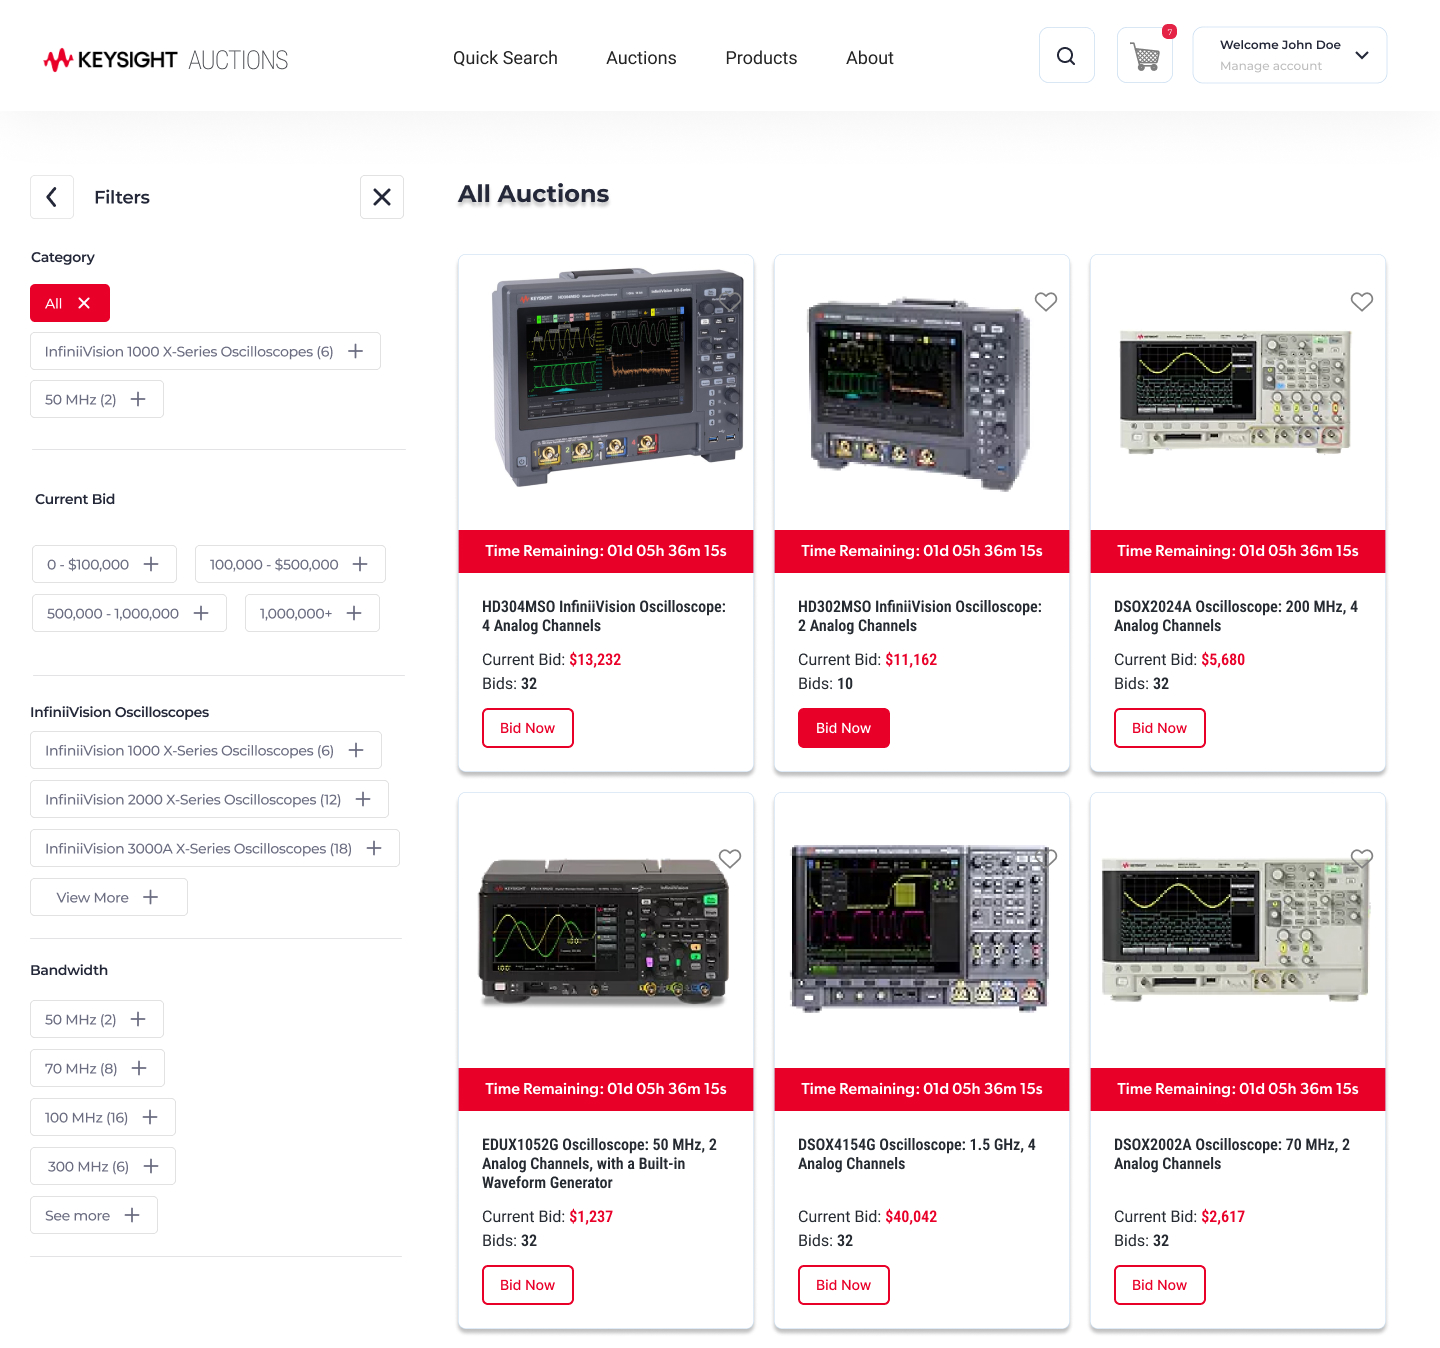Add InfiniiVision 3000A X-Series Oscilloscopes filter

click(x=215, y=848)
